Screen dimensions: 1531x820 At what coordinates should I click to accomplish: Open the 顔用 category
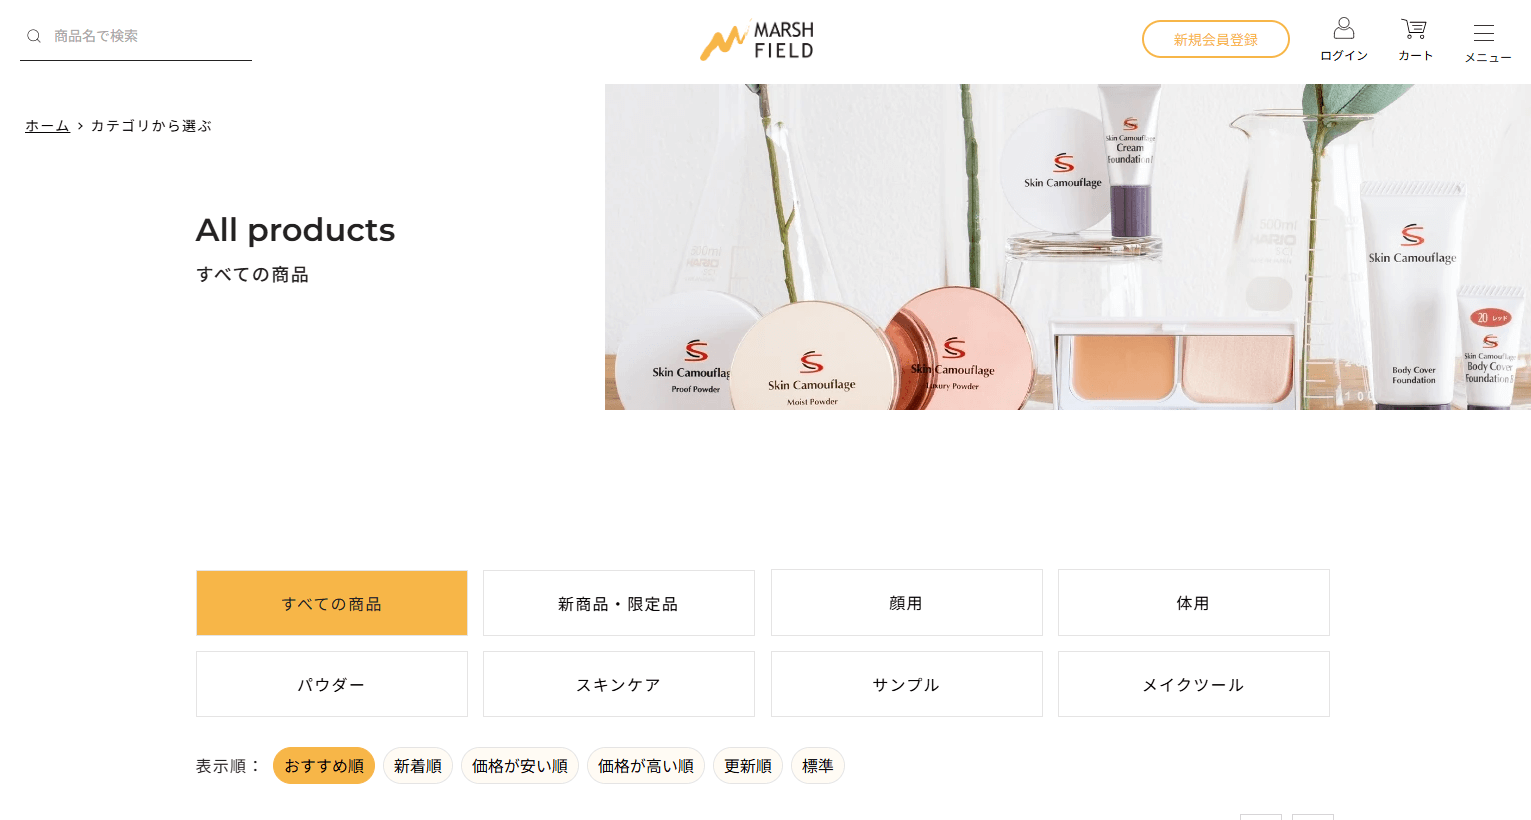906,603
